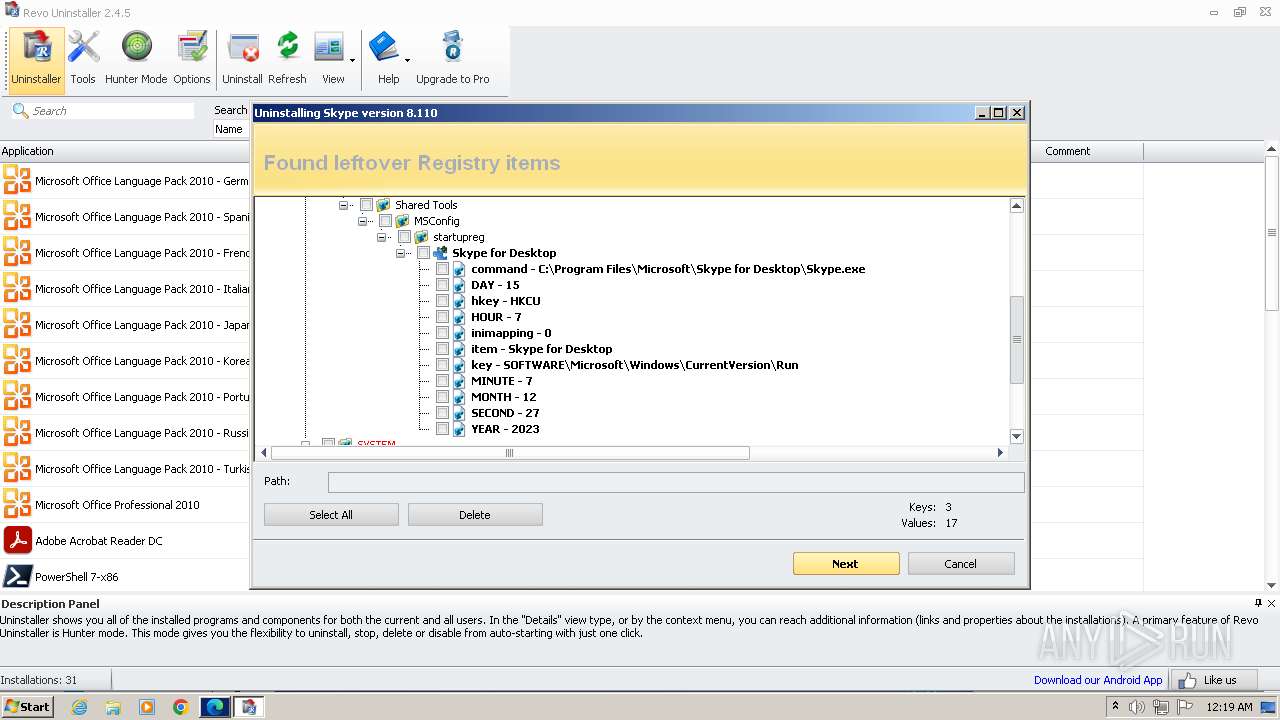Screen dimensions: 1280x720
Task: Open the Uninstaller toolbar icon
Action: 36,58
